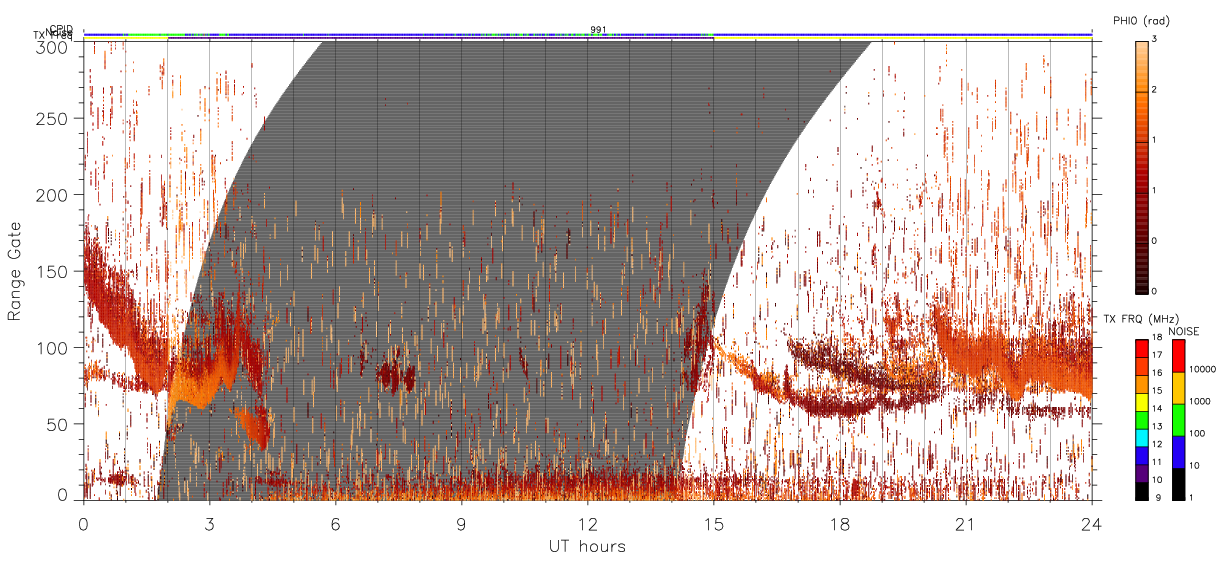Click the purple 10–11 MHz swatch in TX FRQ legend
Screen dimensions: 1228x567
(x=1142, y=473)
